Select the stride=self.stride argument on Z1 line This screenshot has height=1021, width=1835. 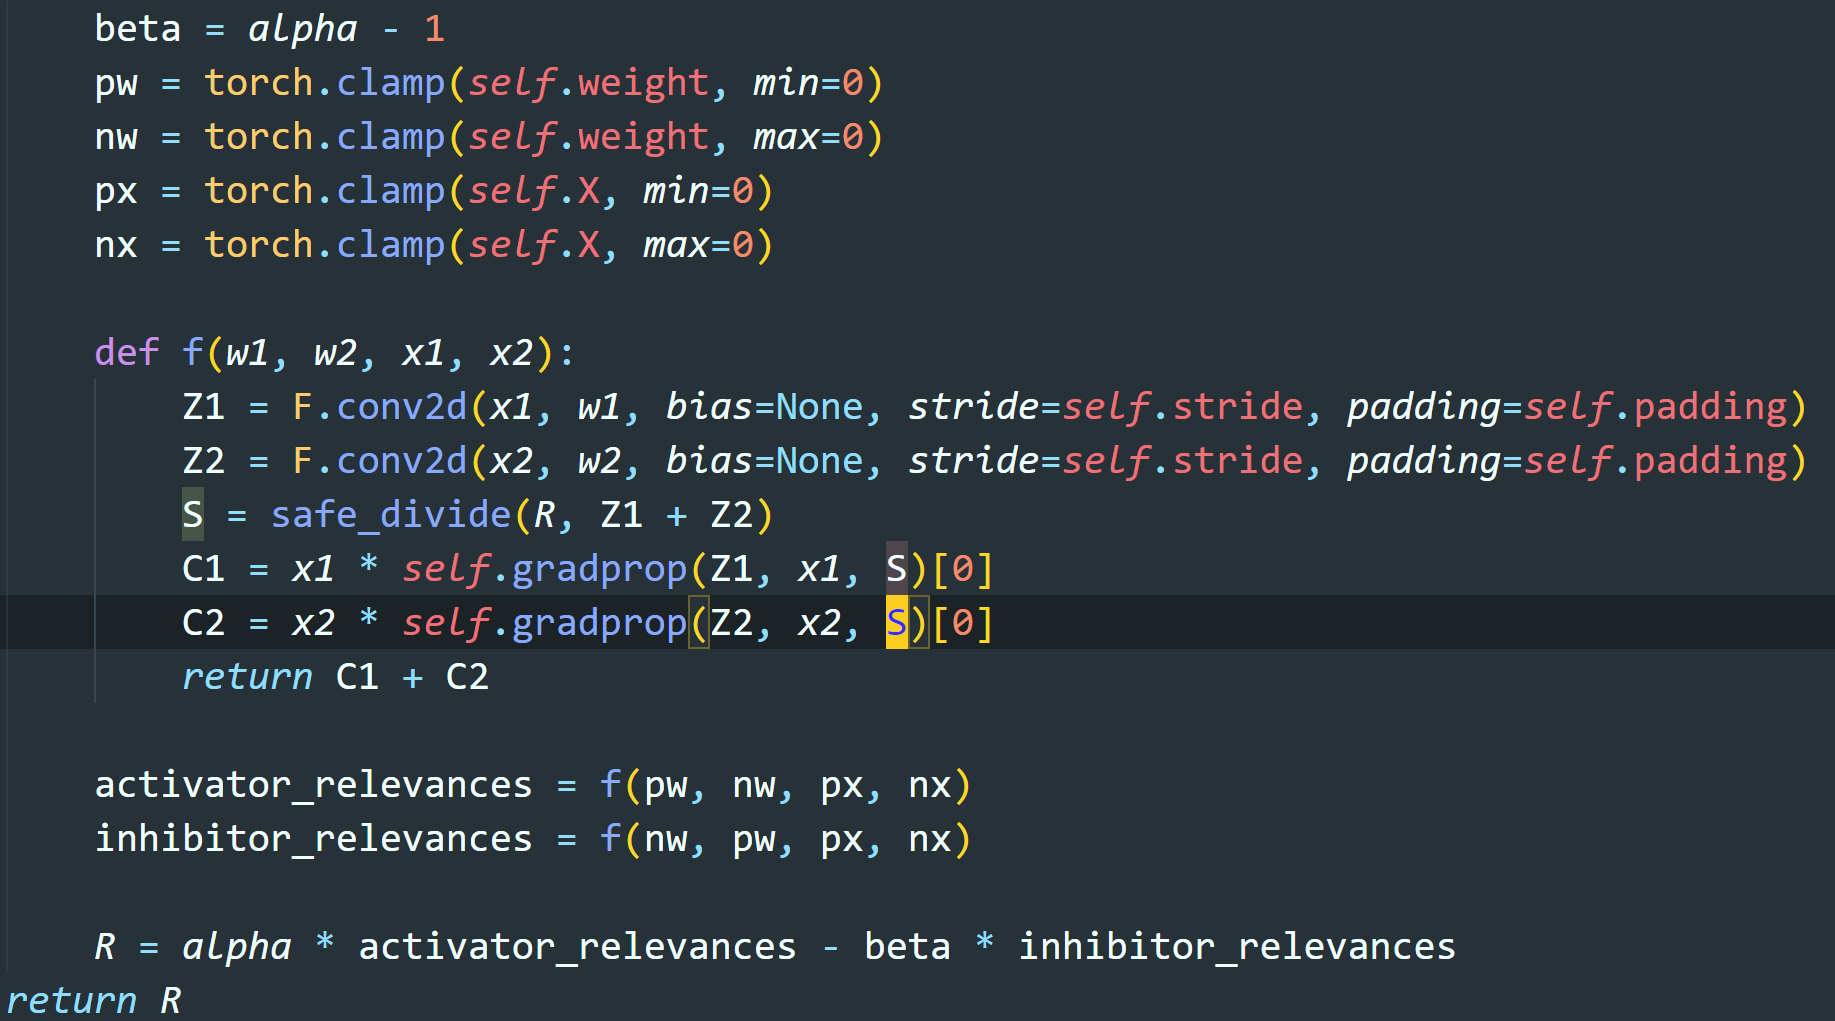[1110, 406]
